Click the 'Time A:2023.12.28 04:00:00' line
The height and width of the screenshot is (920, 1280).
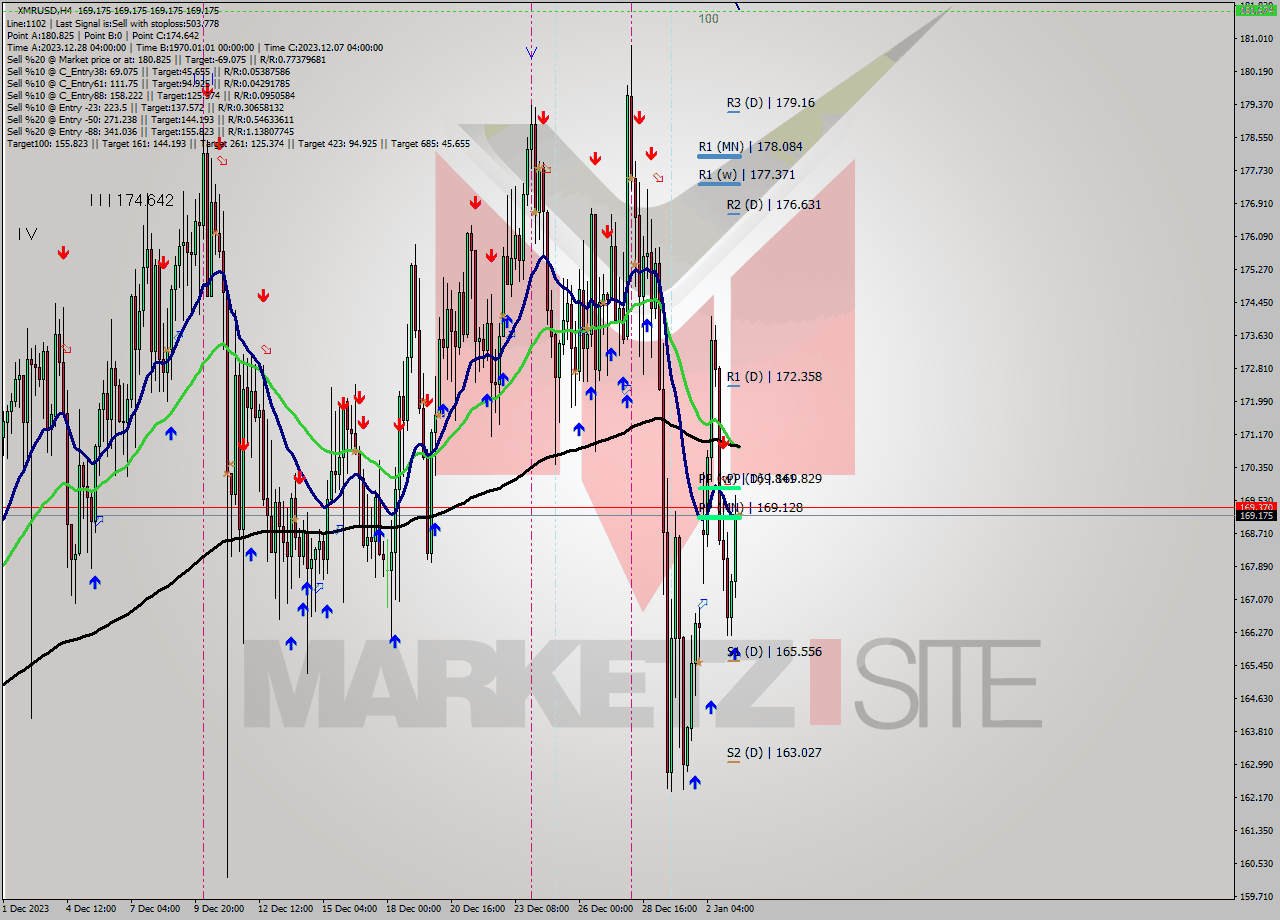click(x=194, y=47)
